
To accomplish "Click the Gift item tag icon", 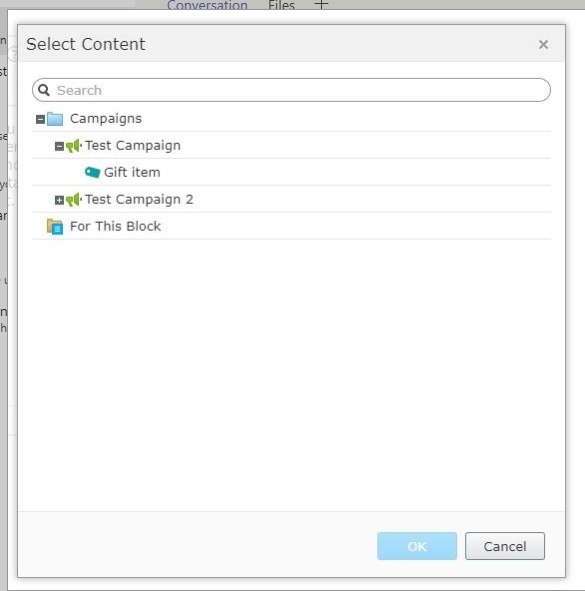I will [92, 172].
